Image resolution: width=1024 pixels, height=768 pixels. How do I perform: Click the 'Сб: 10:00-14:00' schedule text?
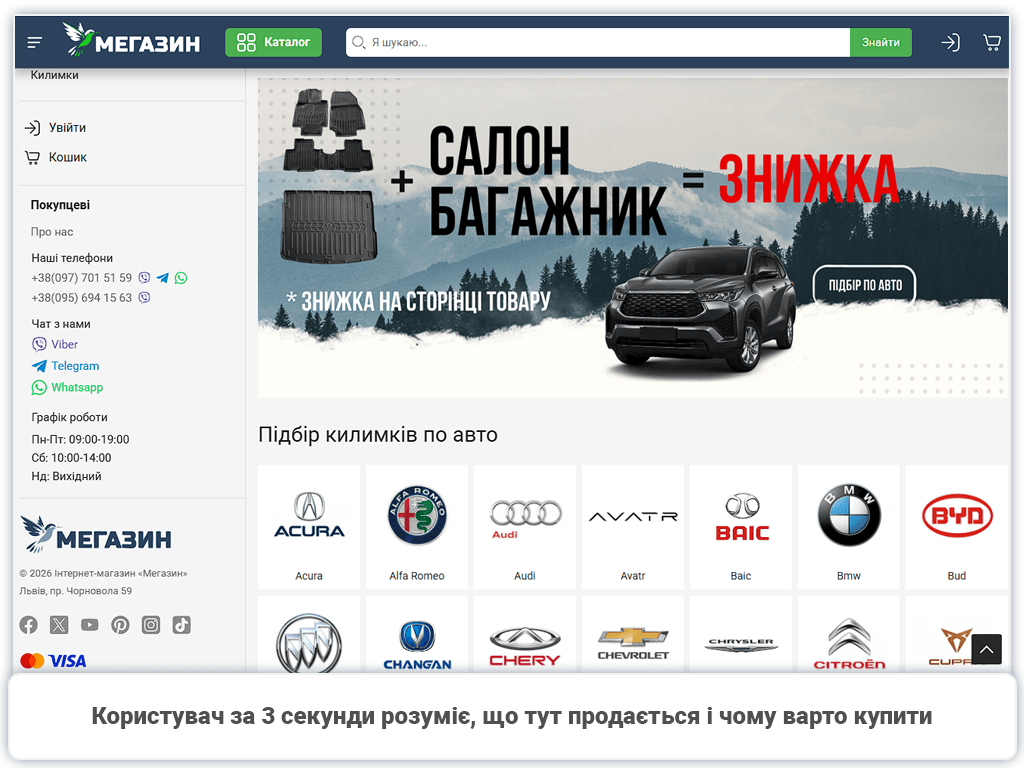(x=71, y=458)
